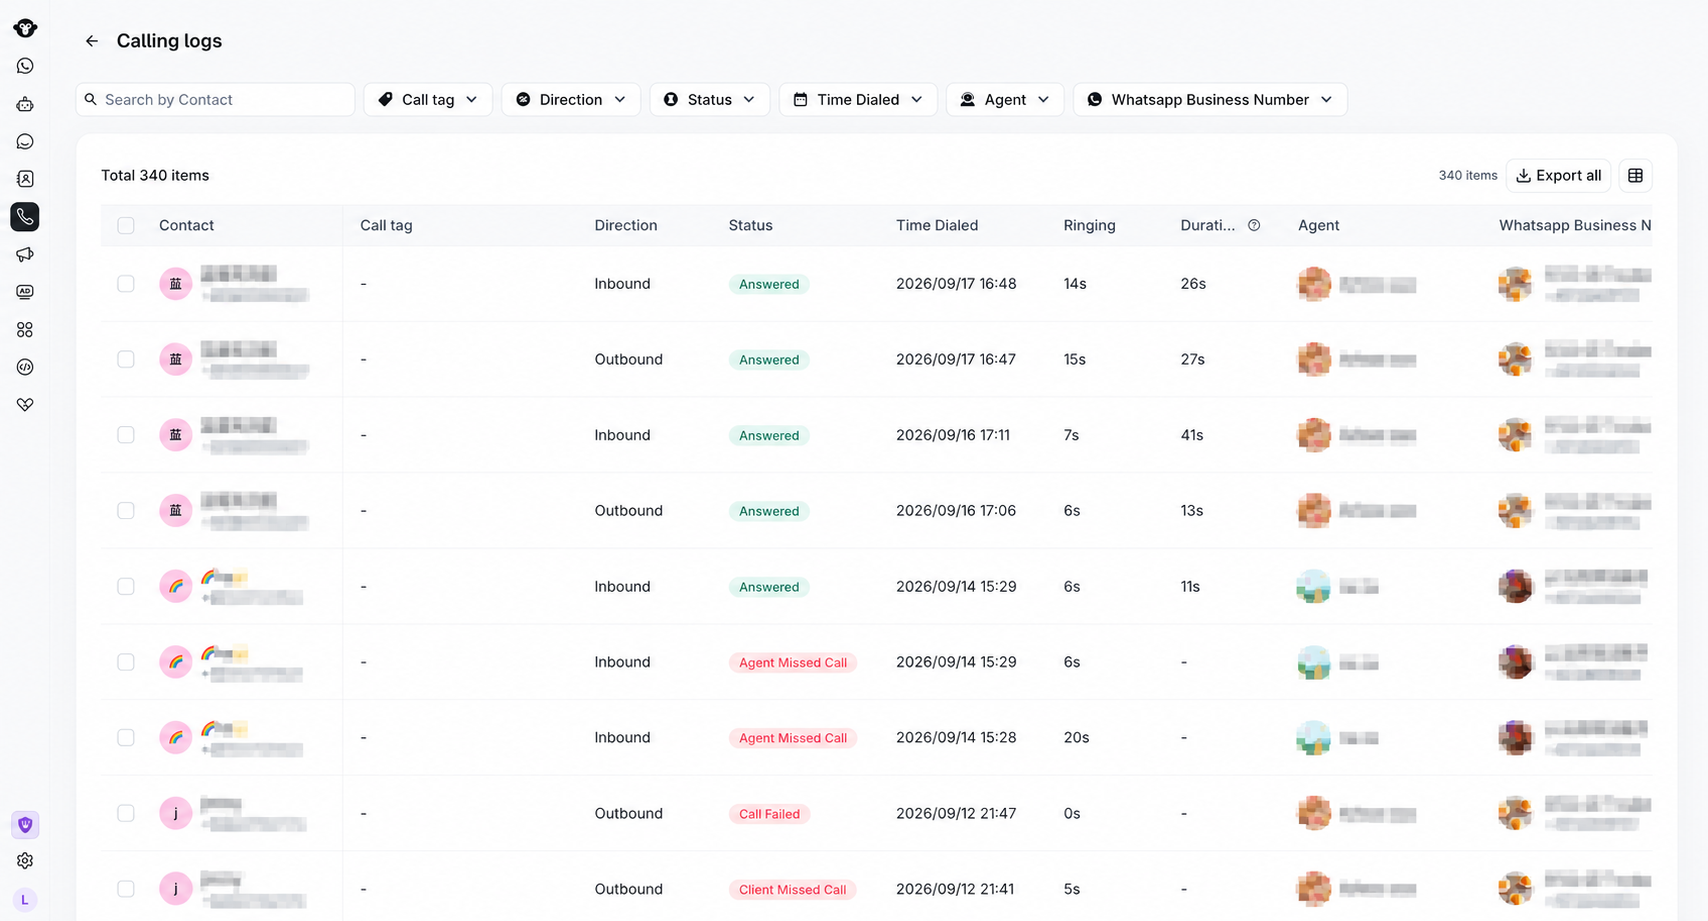The image size is (1708, 921).
Task: Click the Call Failed status badge
Action: coord(769,814)
